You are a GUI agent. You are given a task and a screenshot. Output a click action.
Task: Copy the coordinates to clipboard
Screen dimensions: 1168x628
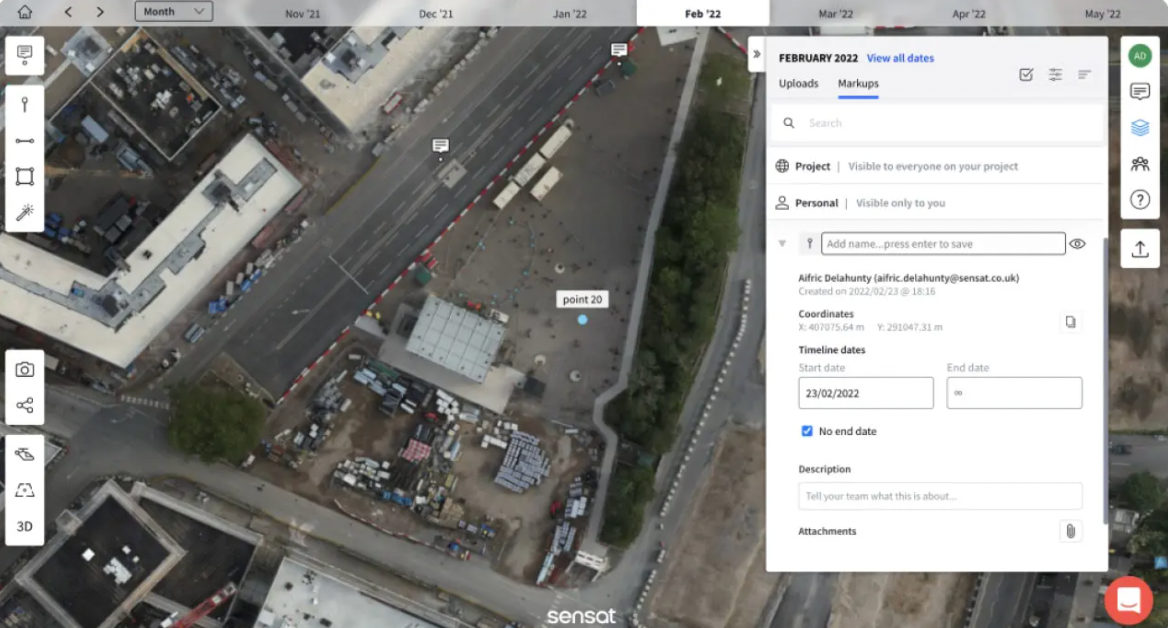tap(1070, 322)
